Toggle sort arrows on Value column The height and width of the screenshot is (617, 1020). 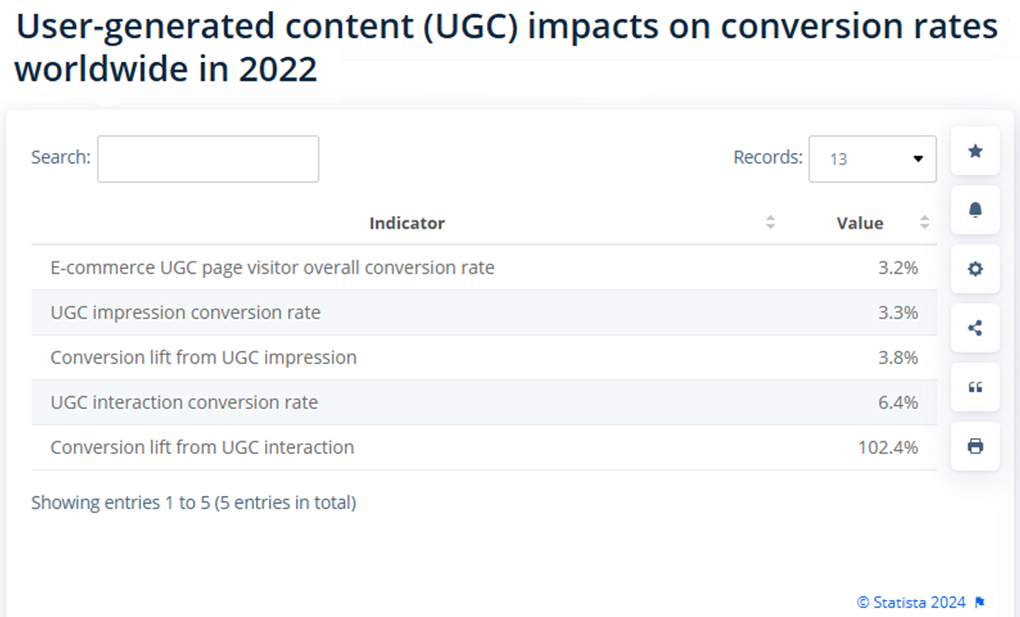[924, 223]
